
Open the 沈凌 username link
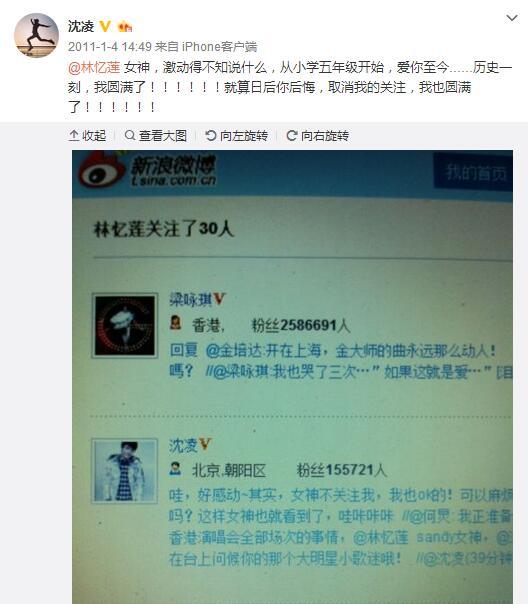(81, 27)
